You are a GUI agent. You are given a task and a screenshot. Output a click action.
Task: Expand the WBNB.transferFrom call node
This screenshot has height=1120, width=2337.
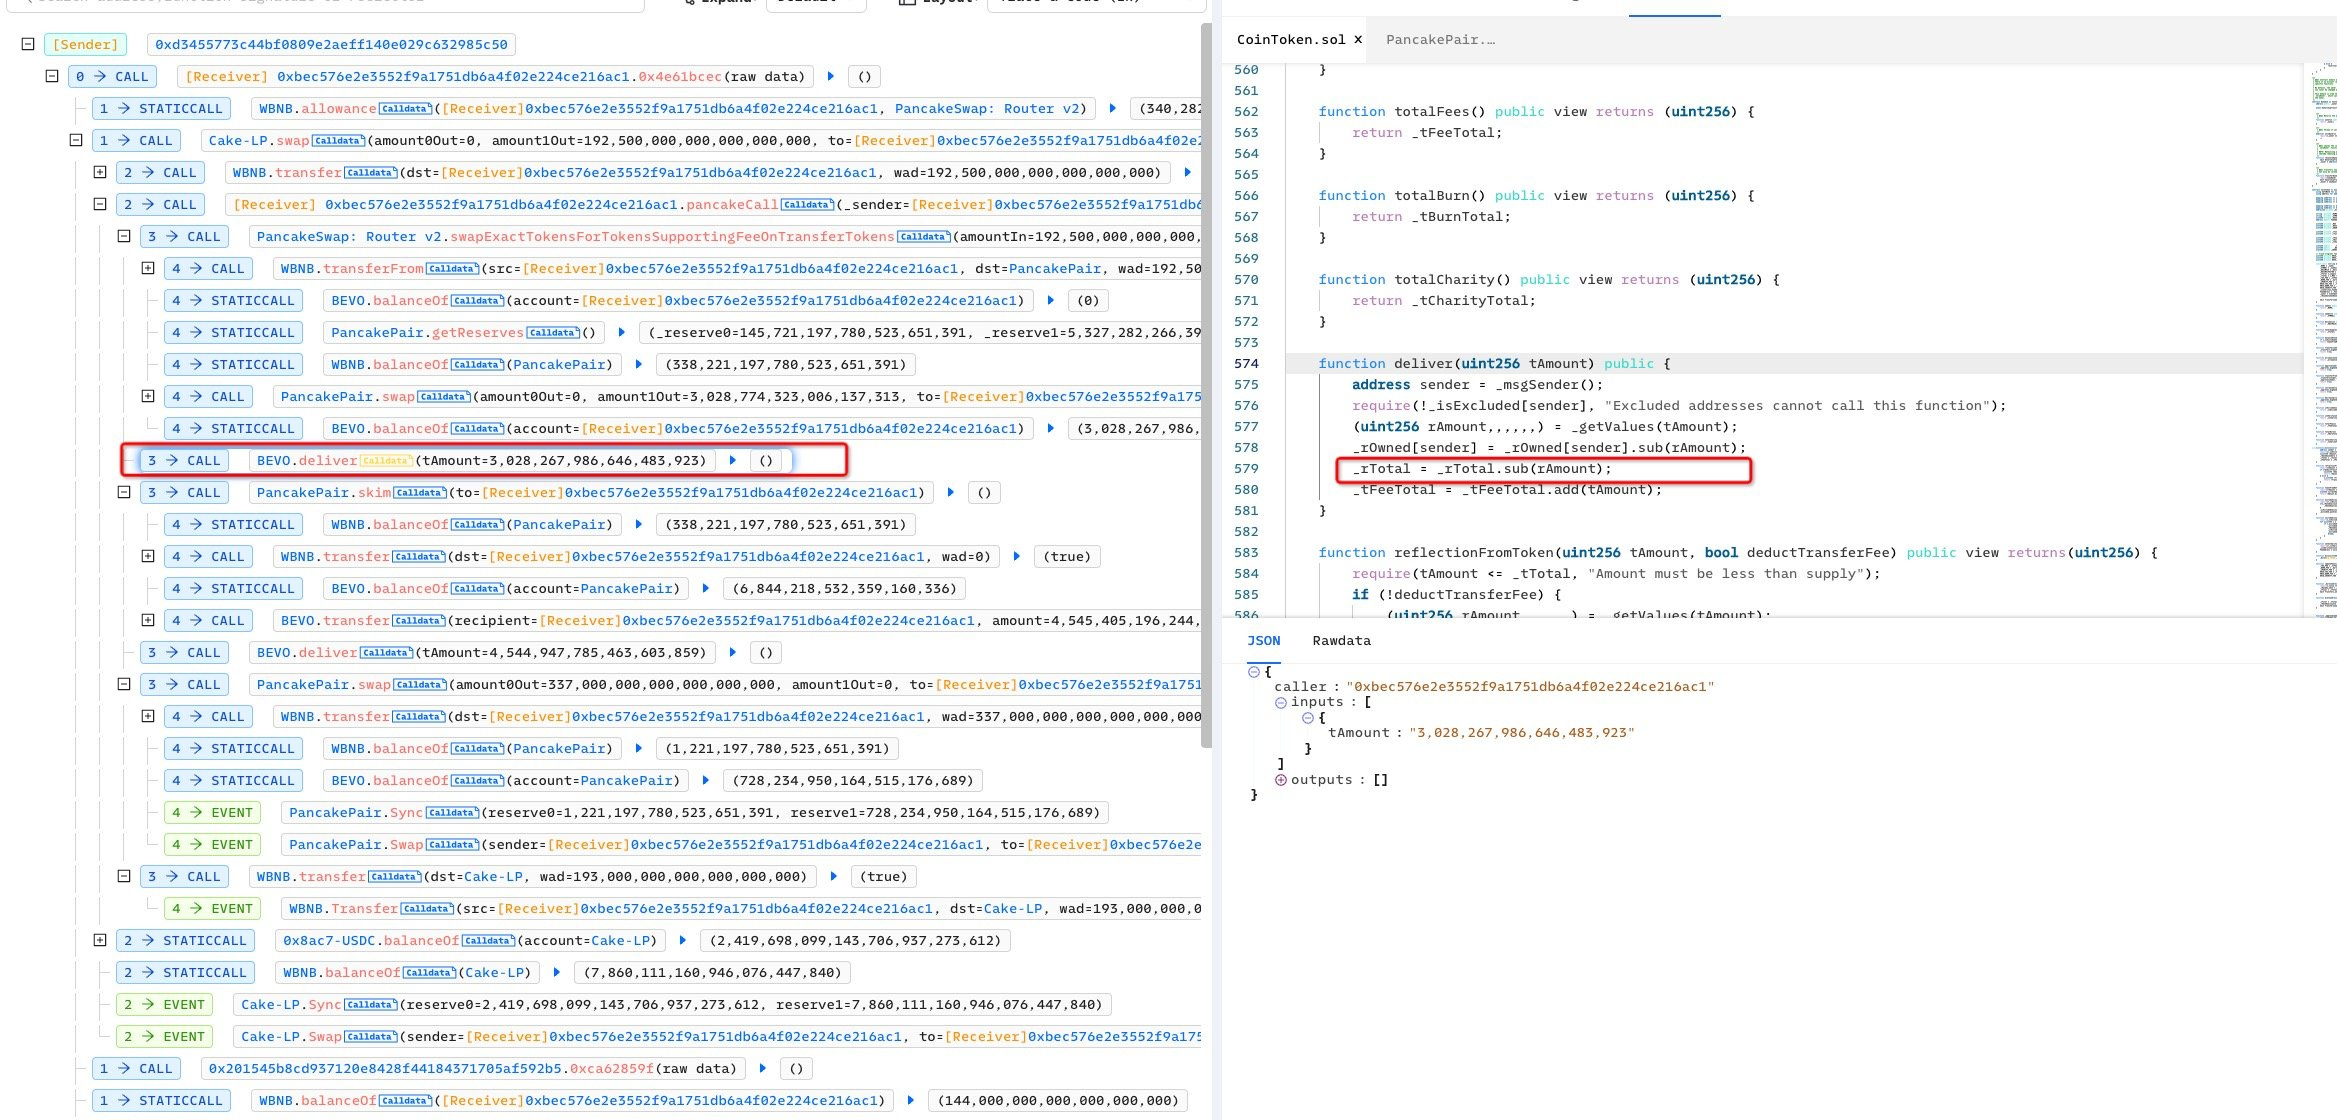pos(148,268)
